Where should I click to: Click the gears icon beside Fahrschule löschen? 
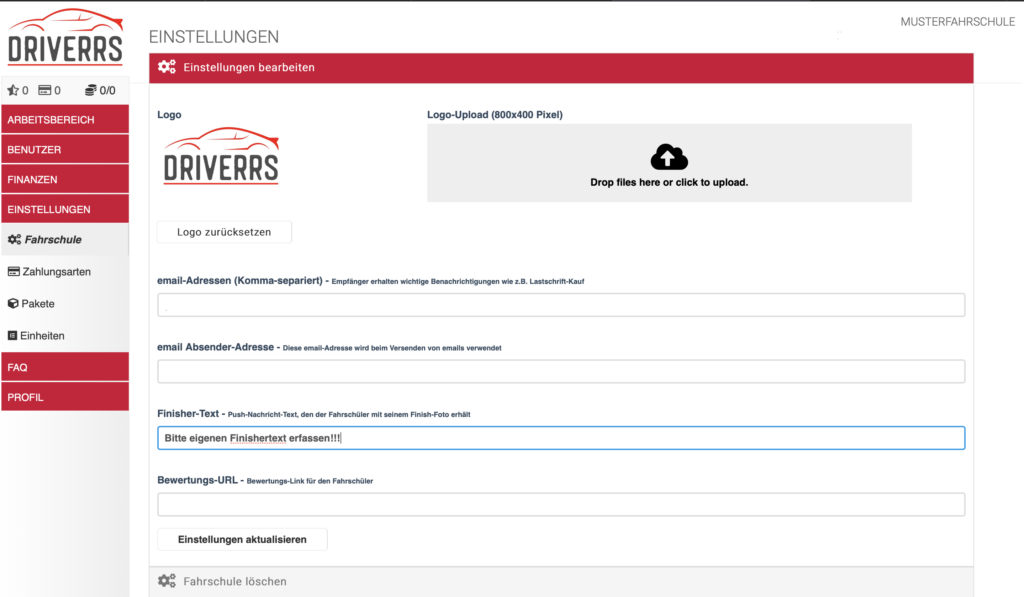pos(167,581)
